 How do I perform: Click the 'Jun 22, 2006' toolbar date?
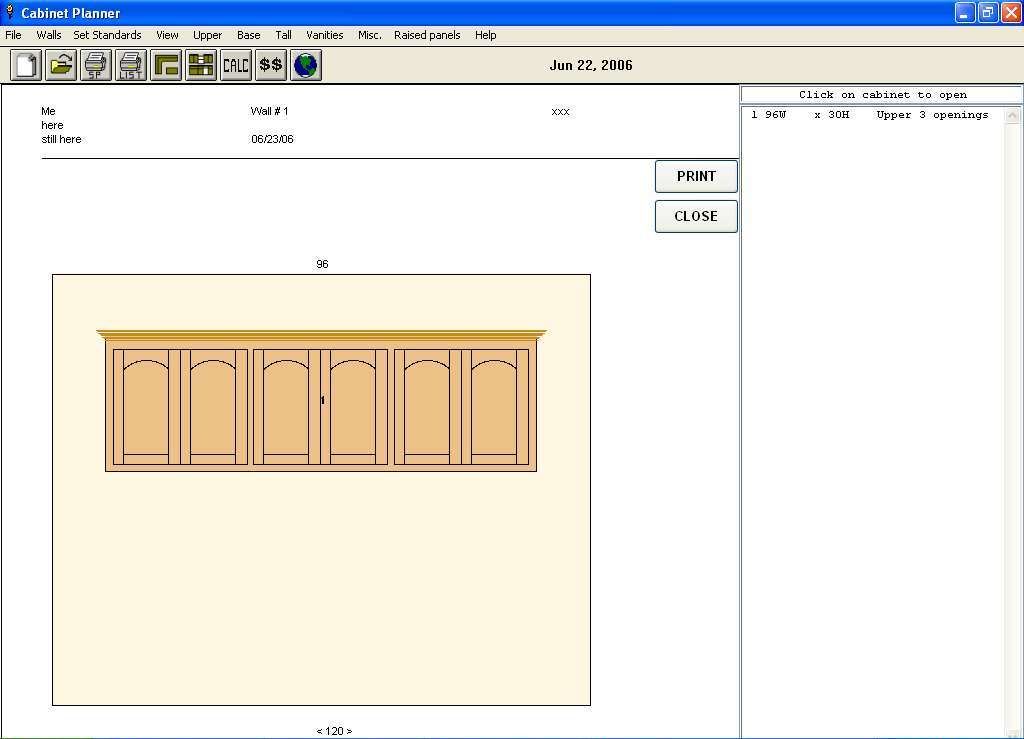pos(591,65)
